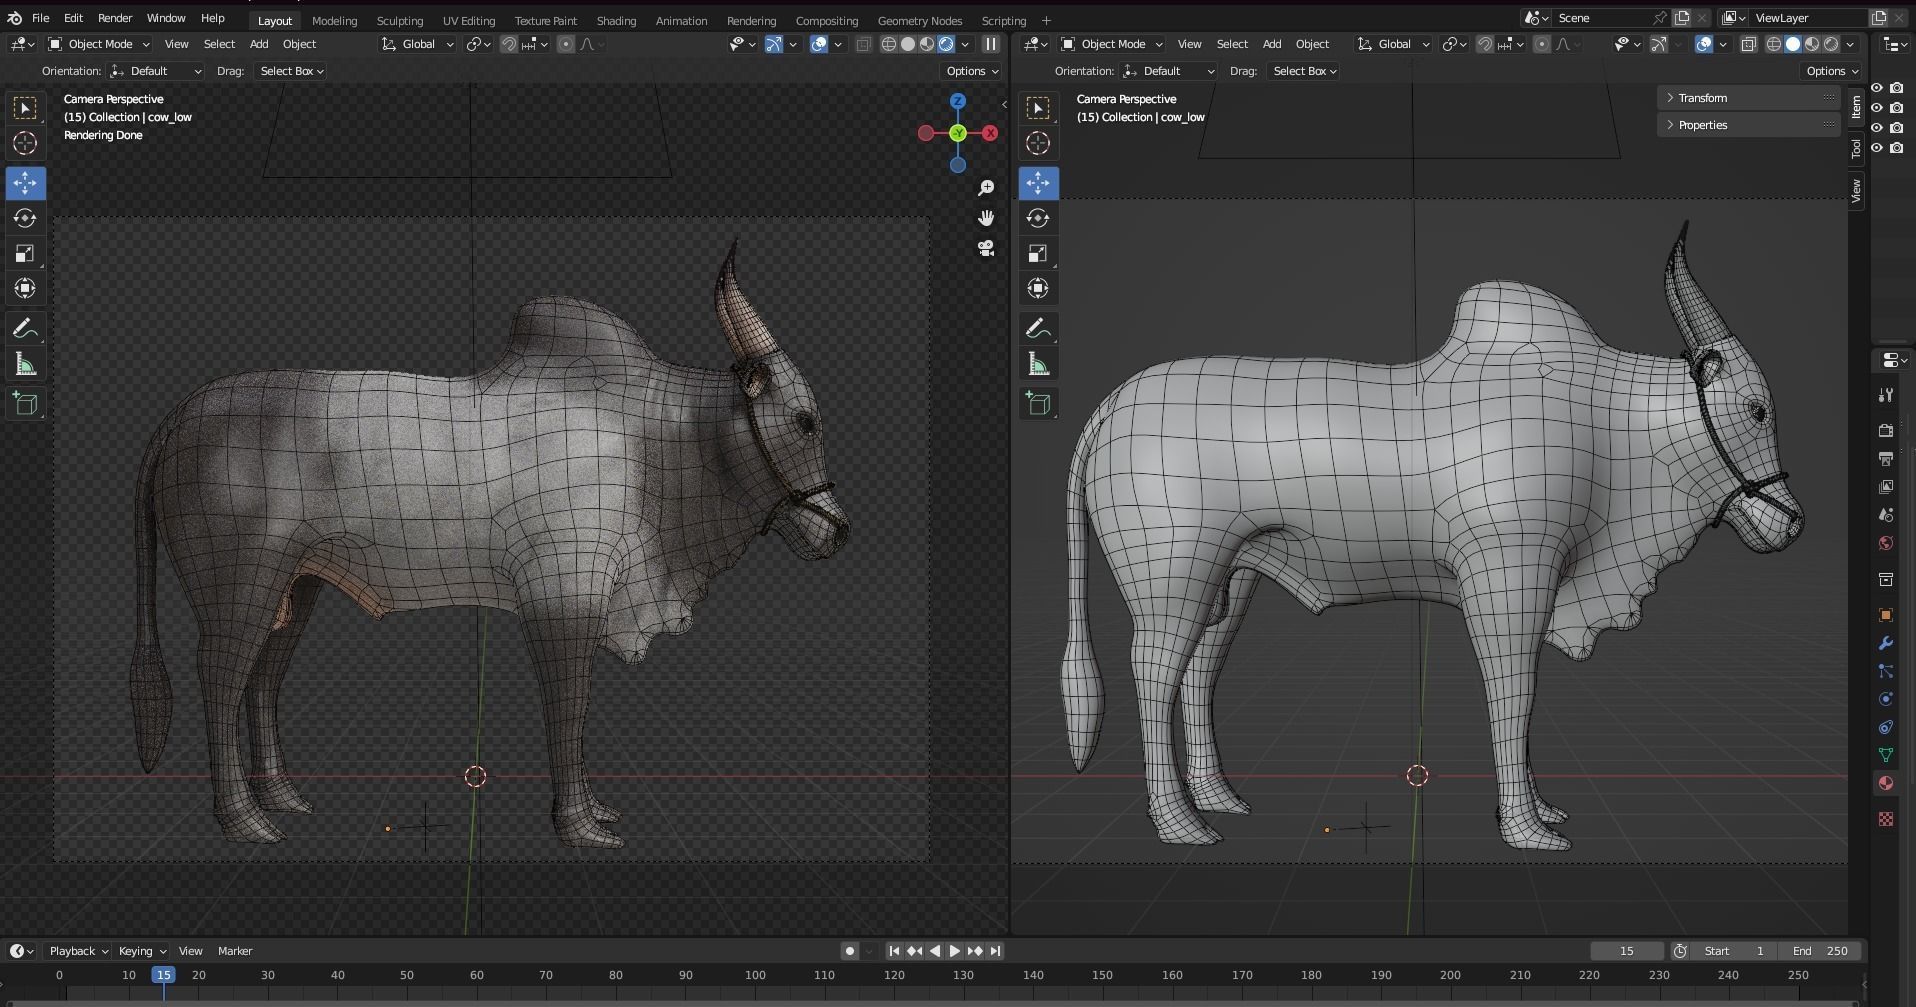Open Drag Select Box dropdown in left viewport
1916x1007 pixels.
click(x=292, y=71)
